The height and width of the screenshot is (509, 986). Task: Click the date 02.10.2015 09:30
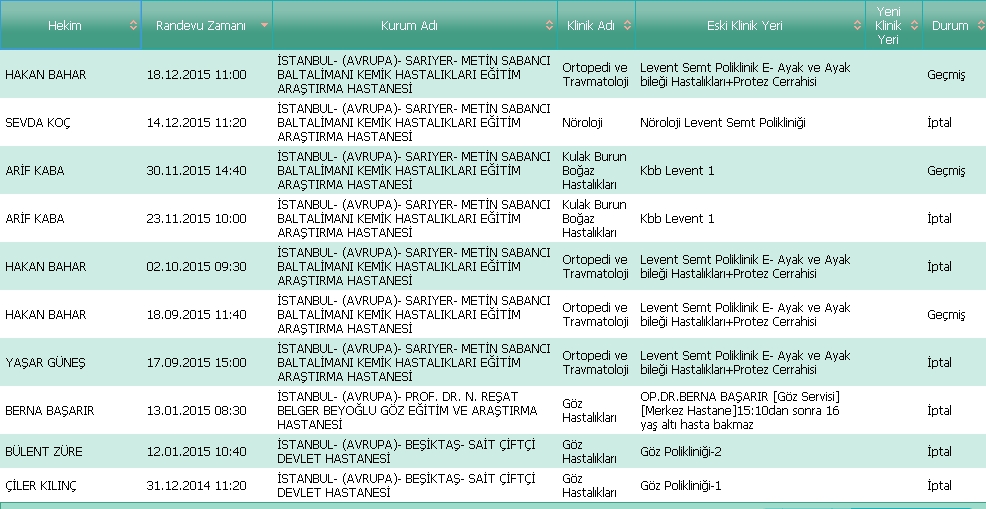[197, 267]
